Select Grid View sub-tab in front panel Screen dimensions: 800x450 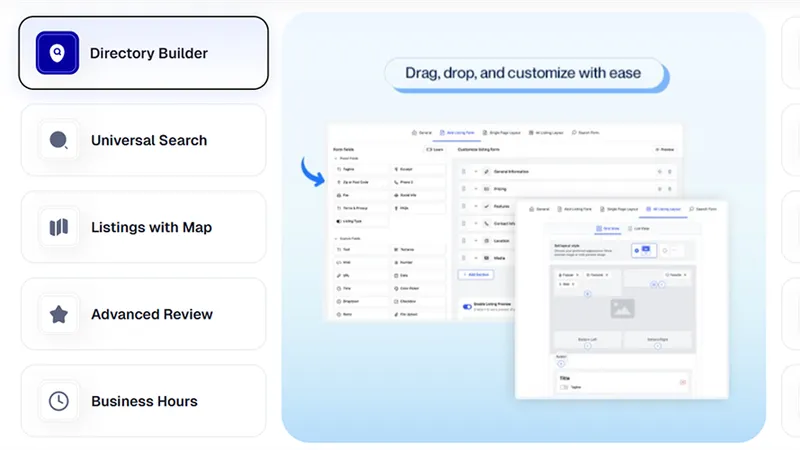(x=608, y=229)
